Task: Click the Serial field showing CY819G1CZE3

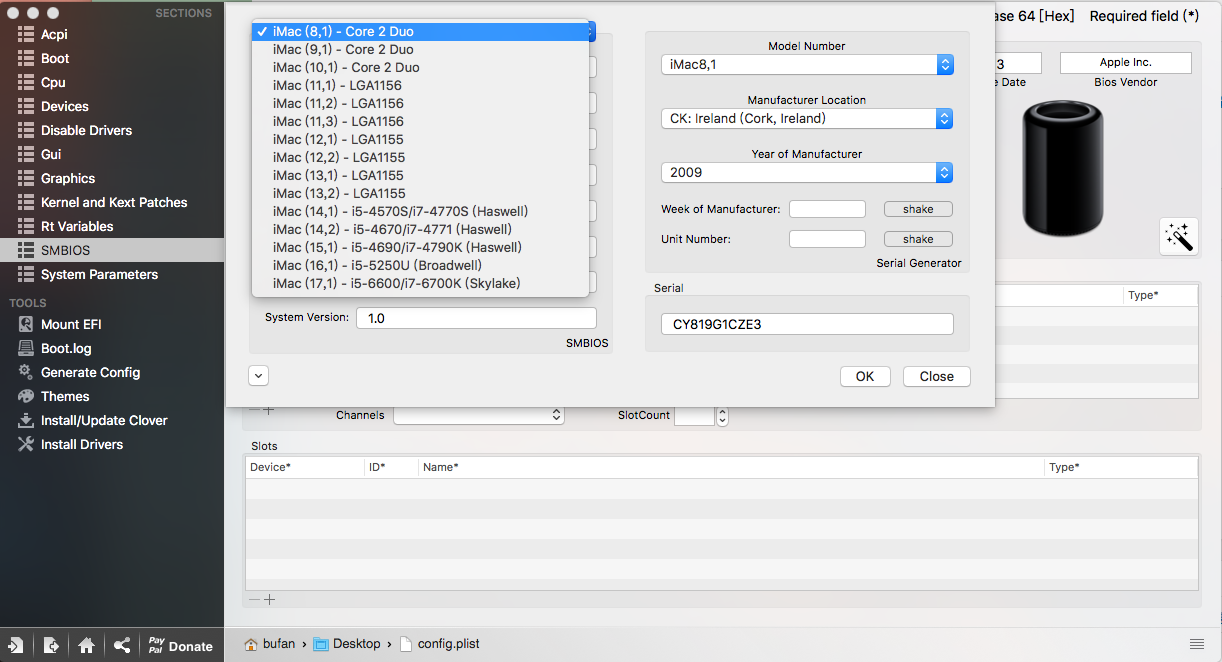Action: [x=807, y=324]
